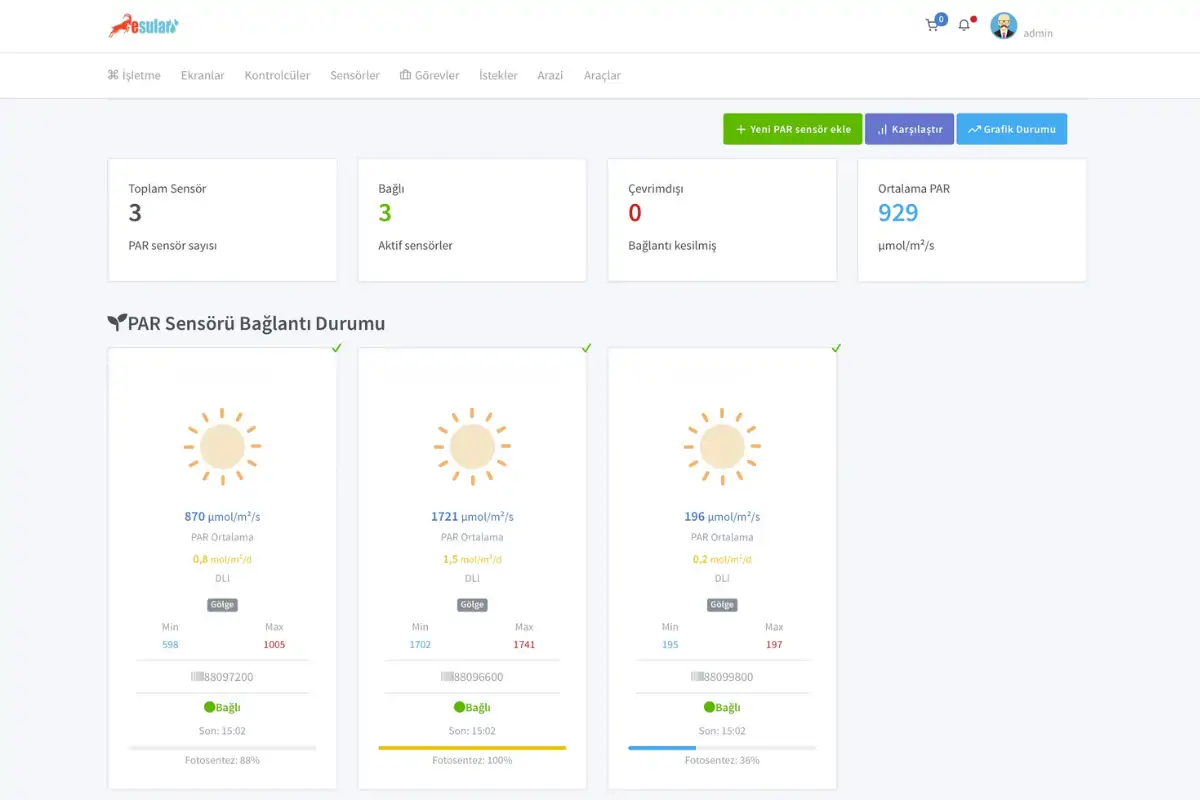Click green checkmark on first sensor card

pyautogui.click(x=337, y=348)
